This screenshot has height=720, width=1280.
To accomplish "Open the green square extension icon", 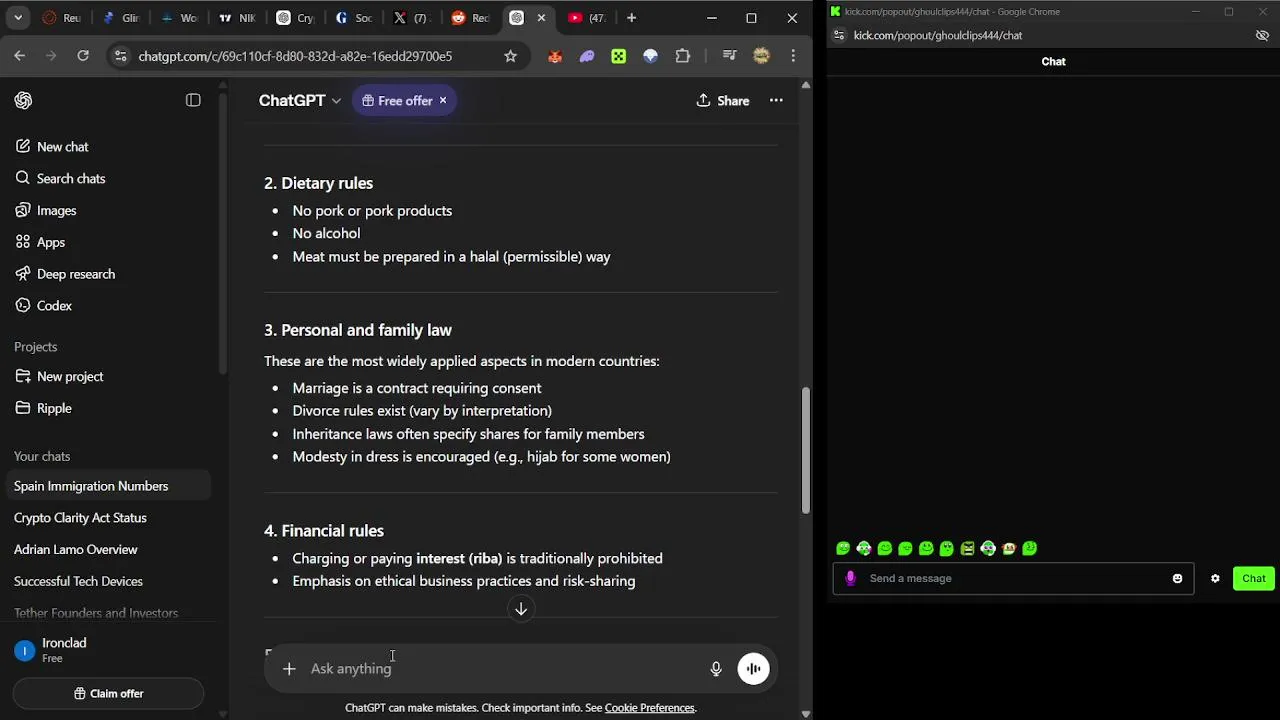I will [619, 56].
